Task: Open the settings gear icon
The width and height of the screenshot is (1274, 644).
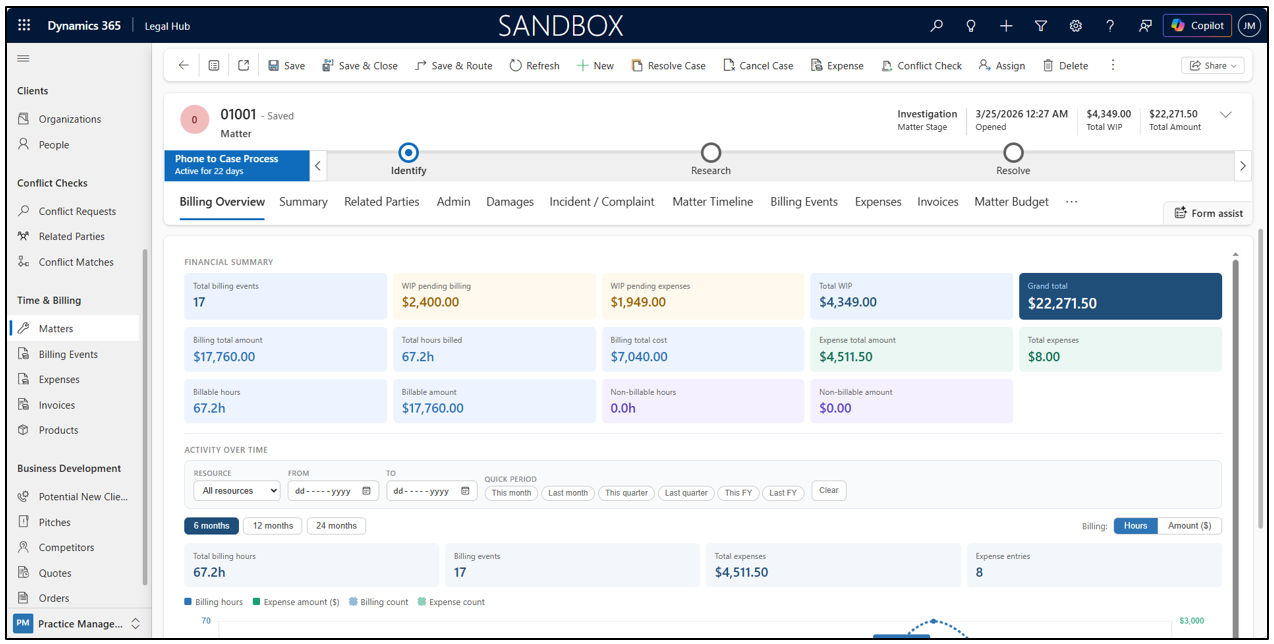Action: tap(1076, 26)
